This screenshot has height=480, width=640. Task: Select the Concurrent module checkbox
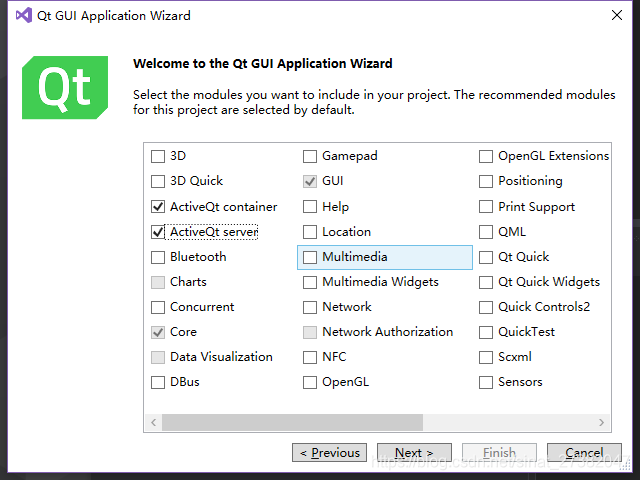pyautogui.click(x=158, y=307)
